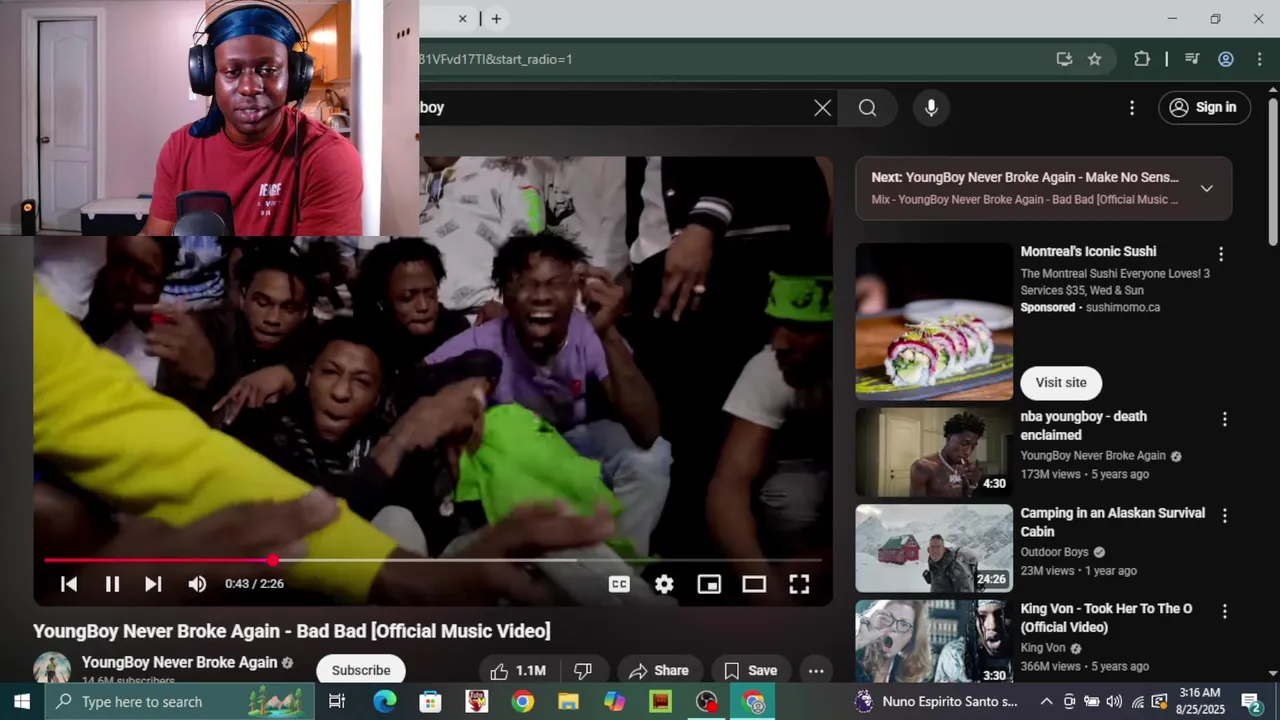Like the video with 1.1M likes
The height and width of the screenshot is (720, 1280).
(518, 670)
